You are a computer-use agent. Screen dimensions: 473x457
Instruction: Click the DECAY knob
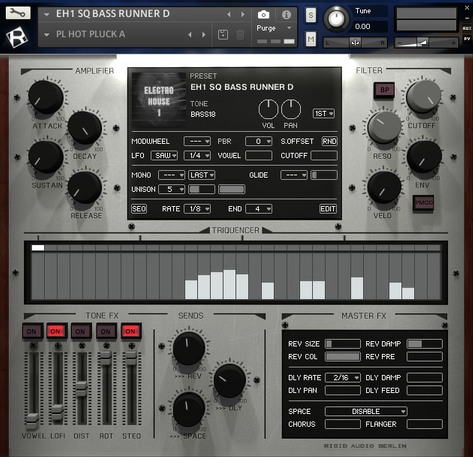point(85,127)
